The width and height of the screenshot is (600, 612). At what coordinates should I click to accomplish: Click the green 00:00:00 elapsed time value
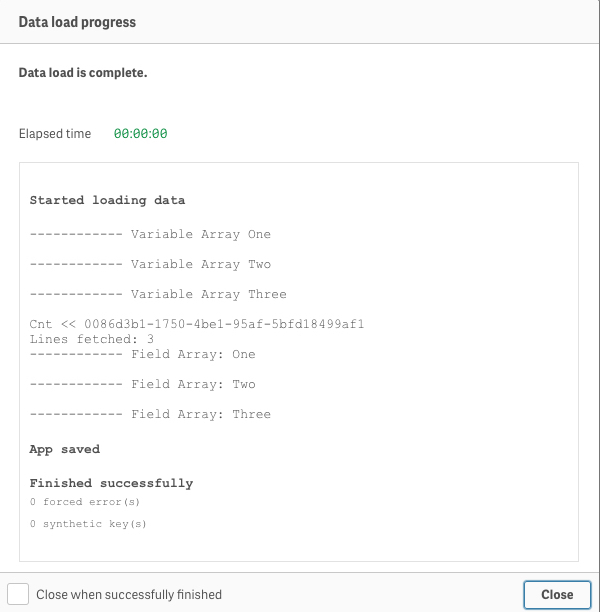141,133
